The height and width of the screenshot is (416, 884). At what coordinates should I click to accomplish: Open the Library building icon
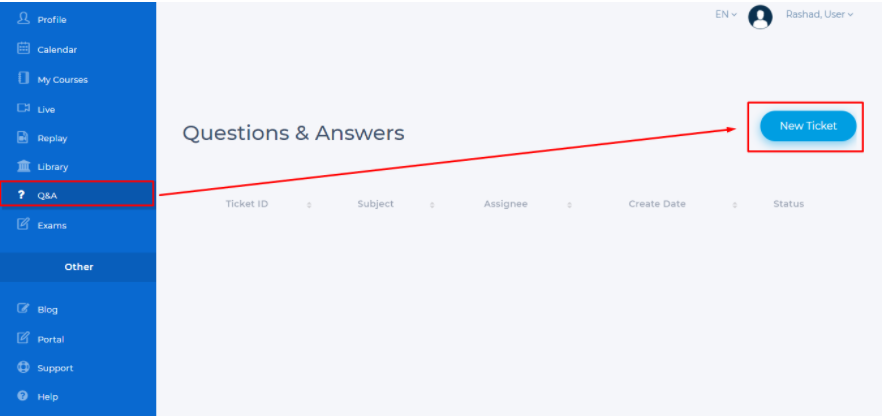23,166
